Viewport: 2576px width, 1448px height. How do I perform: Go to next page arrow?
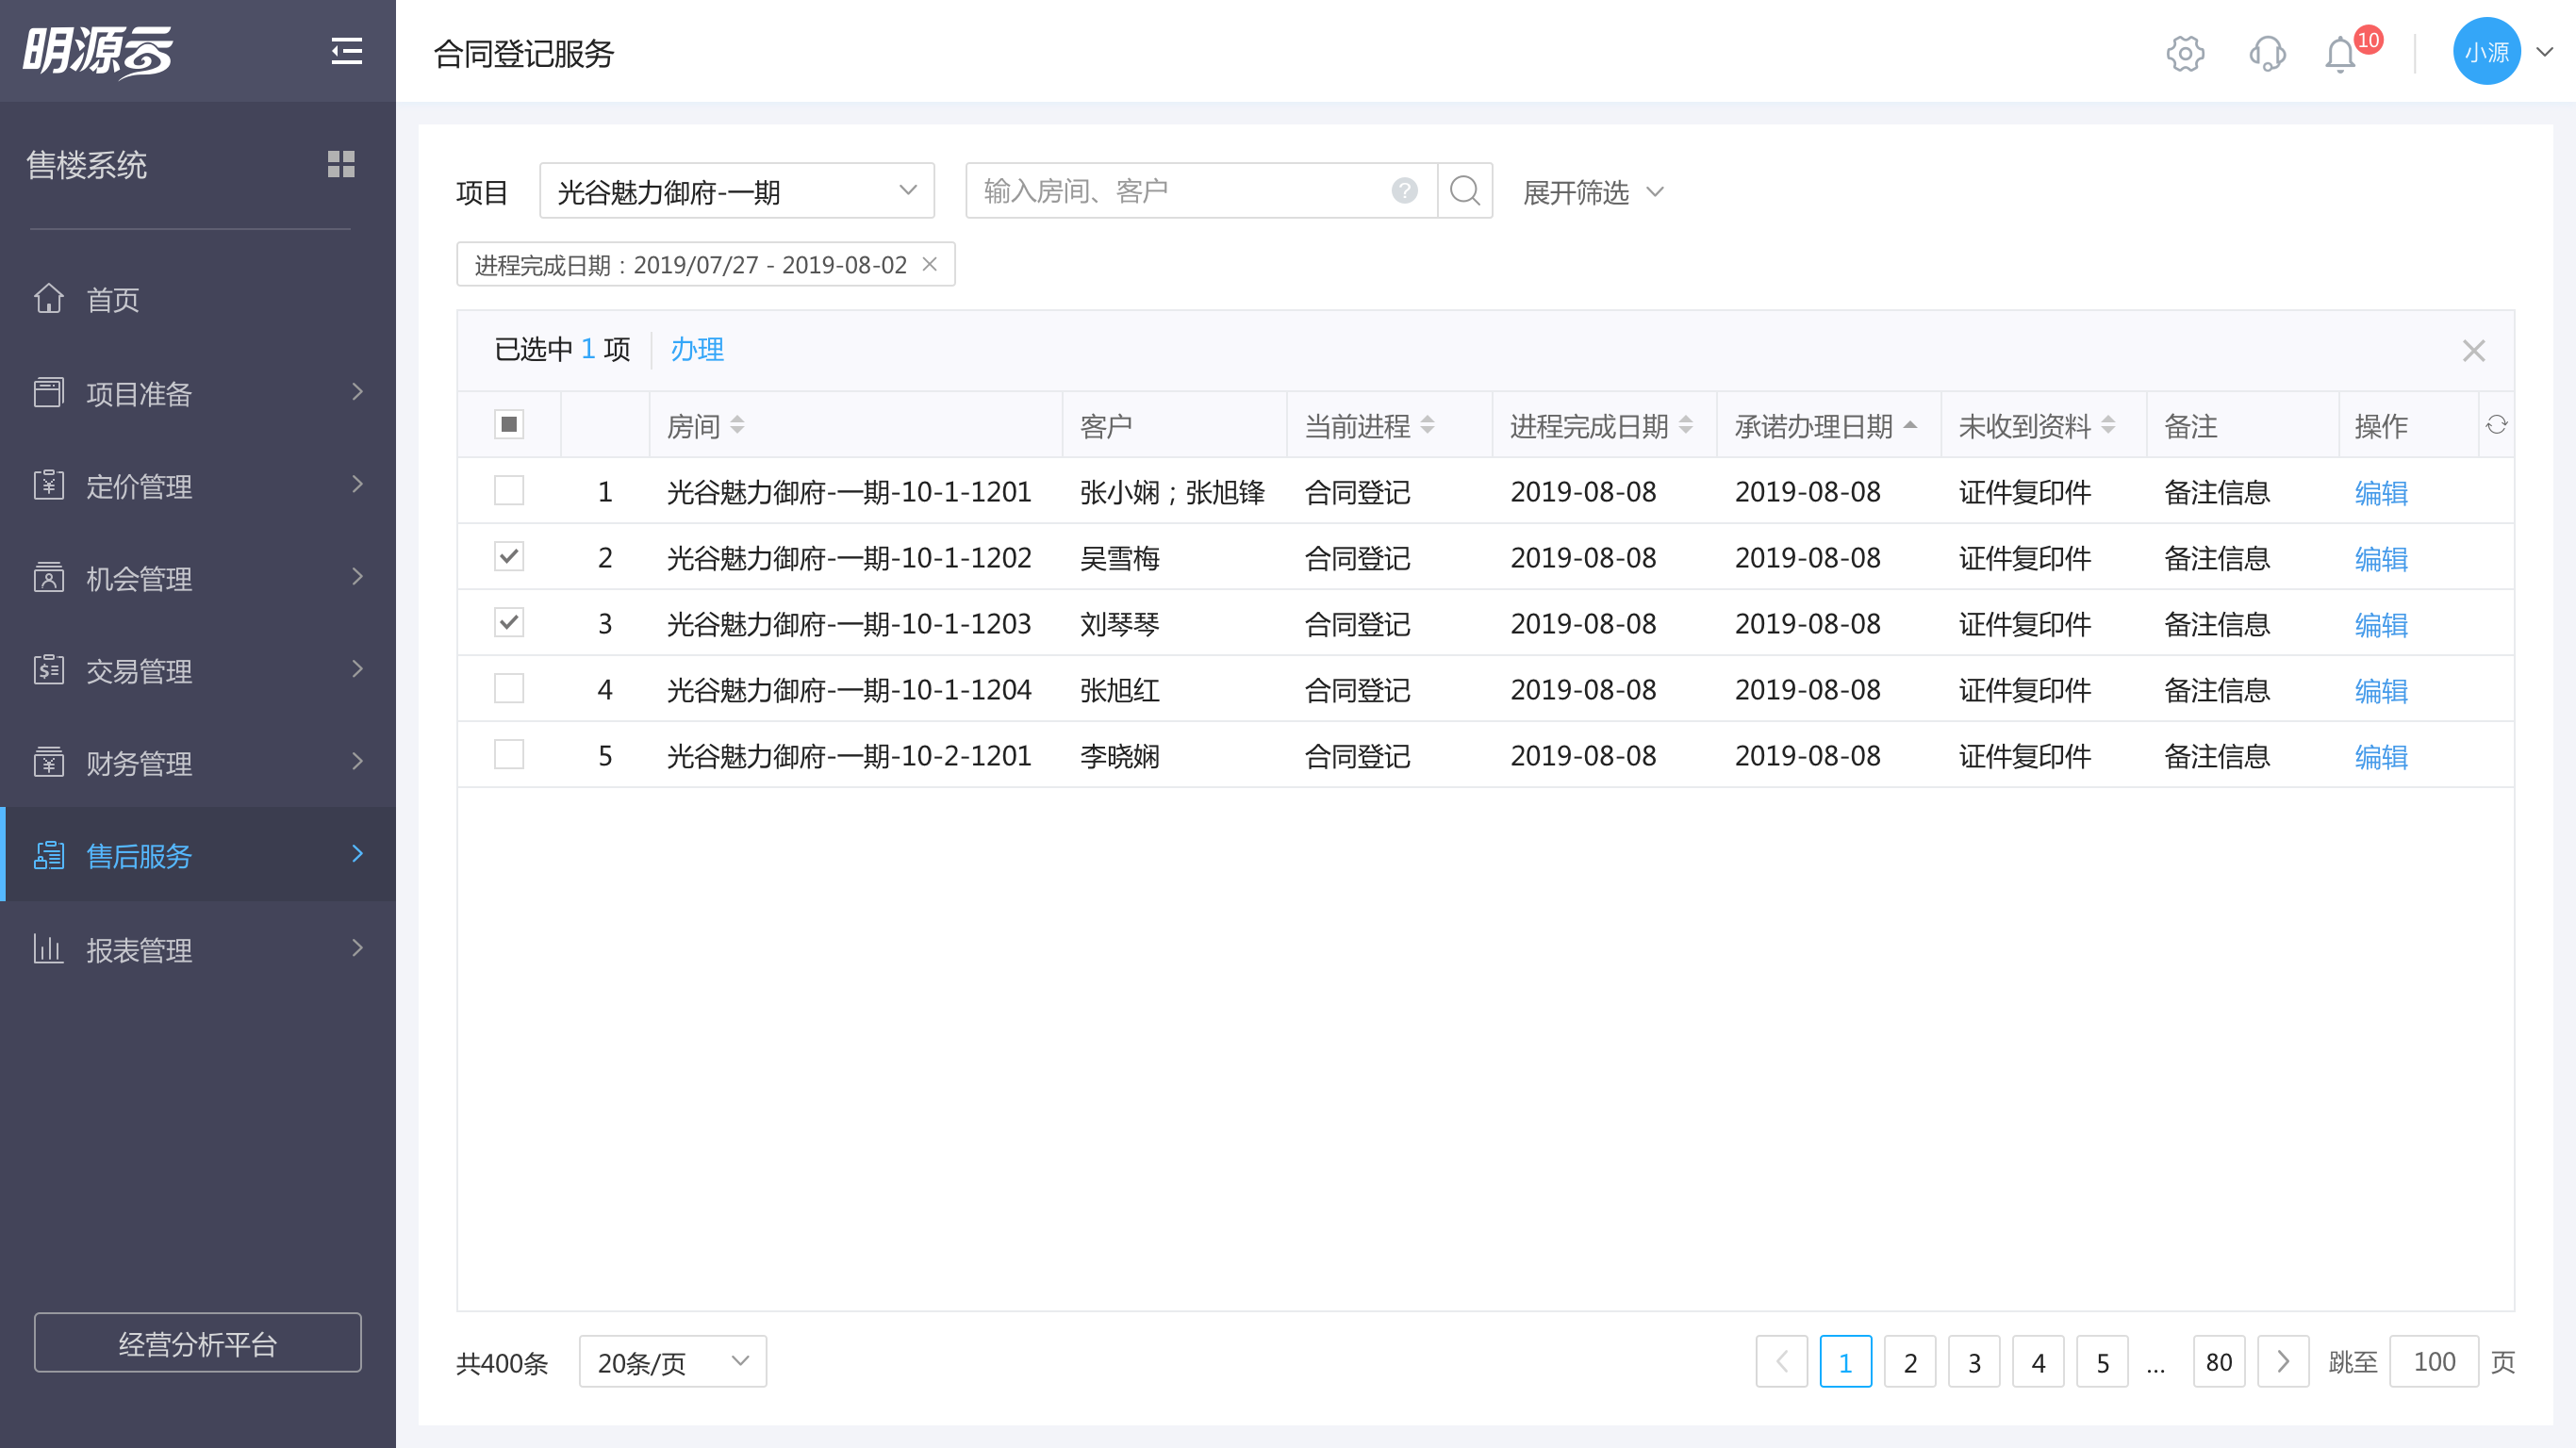2283,1361
